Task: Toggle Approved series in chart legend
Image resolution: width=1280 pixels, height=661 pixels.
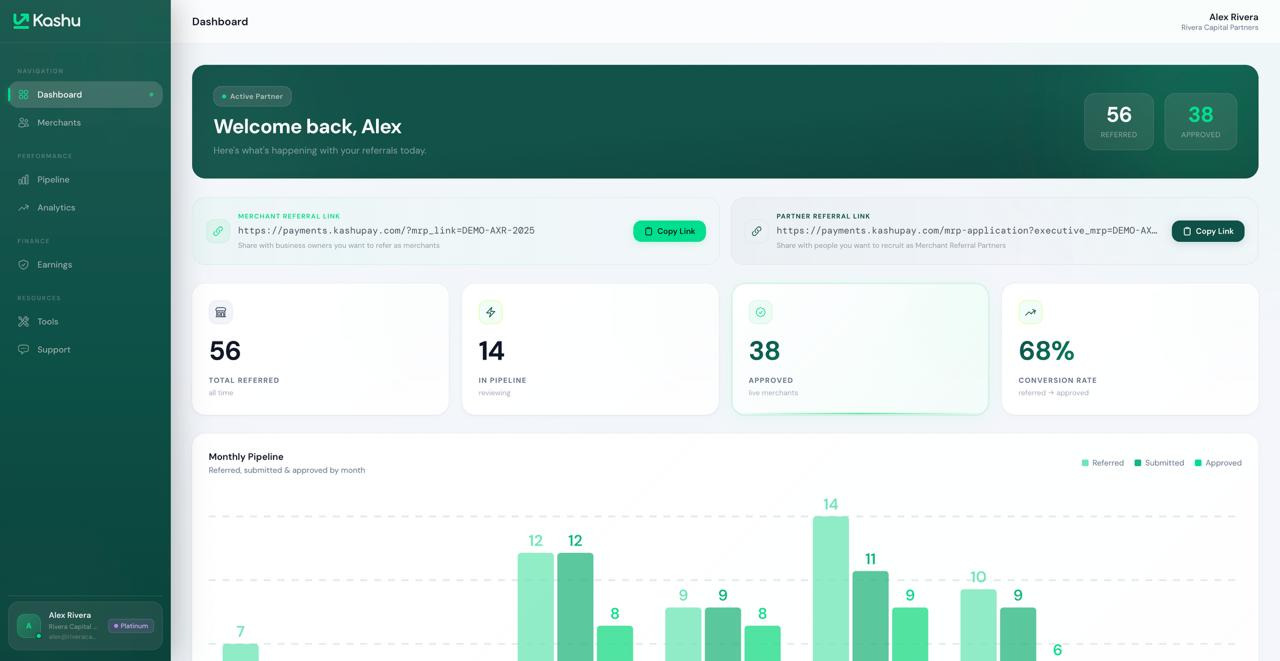Action: click(x=1218, y=463)
